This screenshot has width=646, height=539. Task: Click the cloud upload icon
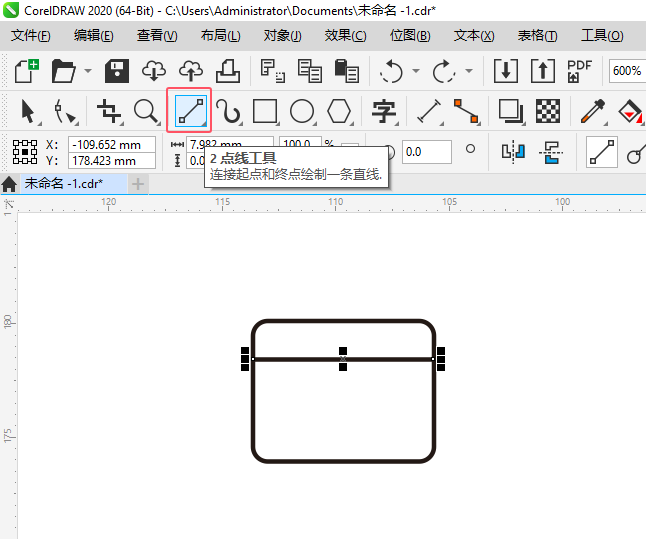point(191,71)
